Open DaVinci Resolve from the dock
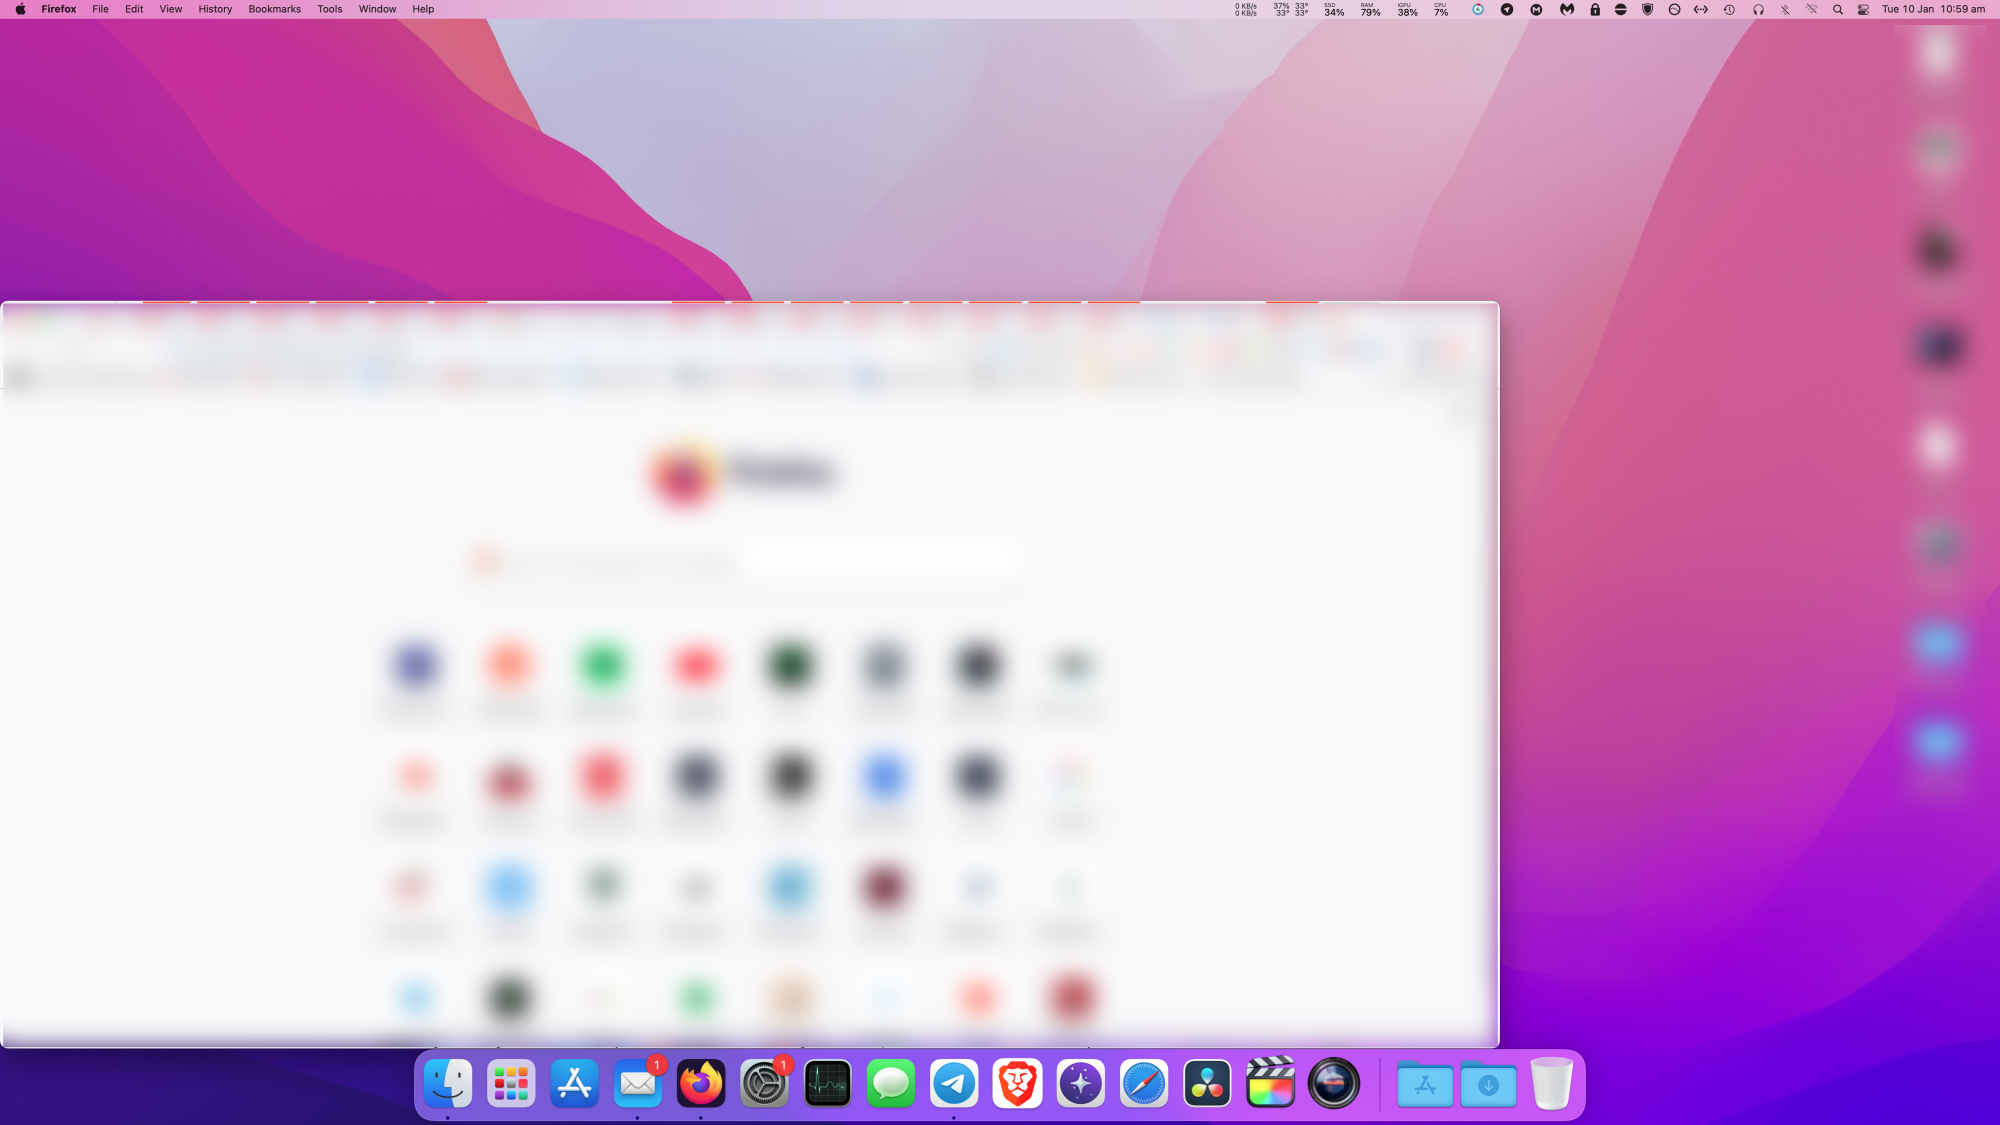 coord(1207,1083)
